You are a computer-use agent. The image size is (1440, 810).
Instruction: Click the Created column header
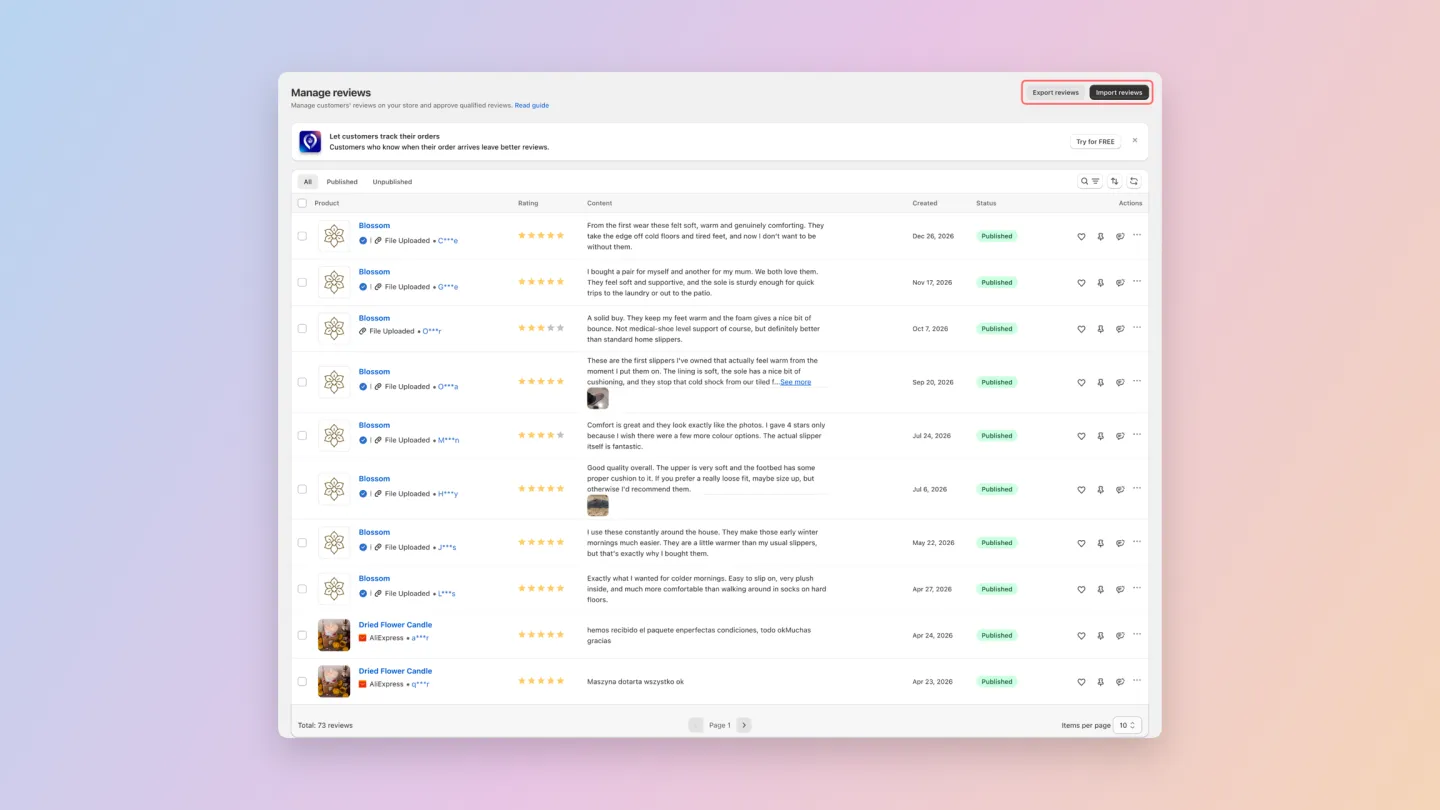[925, 203]
